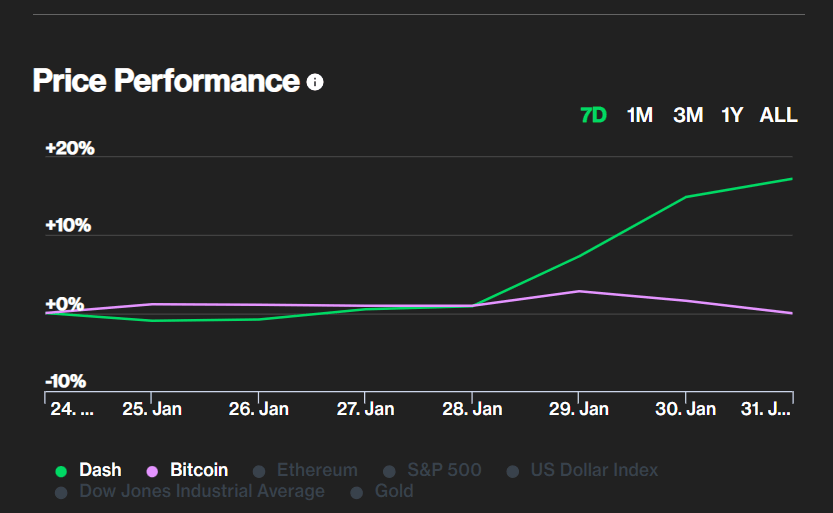Toggle the Bitcoin series in legend
Screen dimensions: 833x513
click(x=198, y=470)
